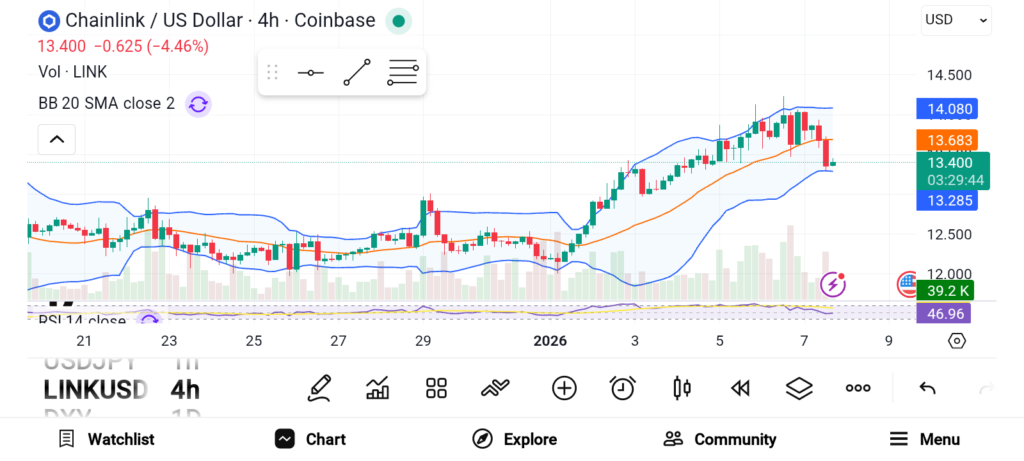Viewport: 1024px width, 461px height.
Task: Undo the last action with the arrow
Action: (927, 389)
